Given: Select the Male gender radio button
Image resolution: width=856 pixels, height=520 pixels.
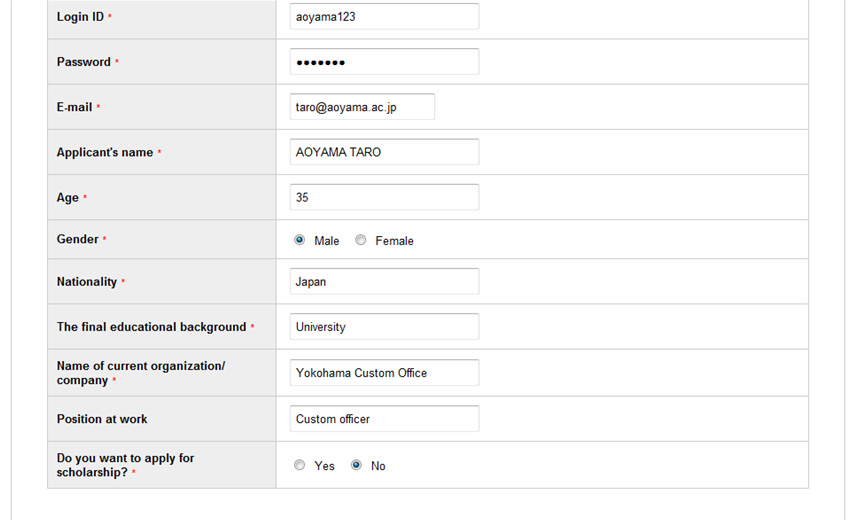Looking at the screenshot, I should (x=299, y=240).
